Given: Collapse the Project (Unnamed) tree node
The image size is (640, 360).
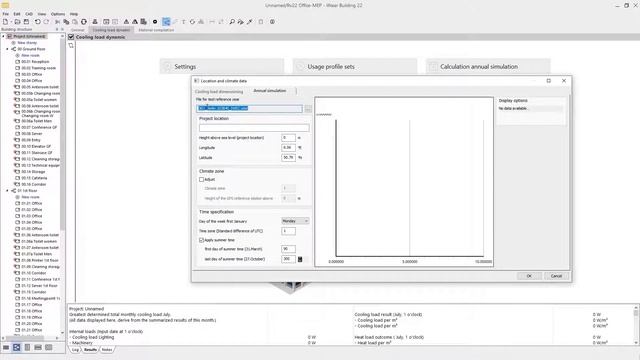Looking at the screenshot, I should (3, 36).
